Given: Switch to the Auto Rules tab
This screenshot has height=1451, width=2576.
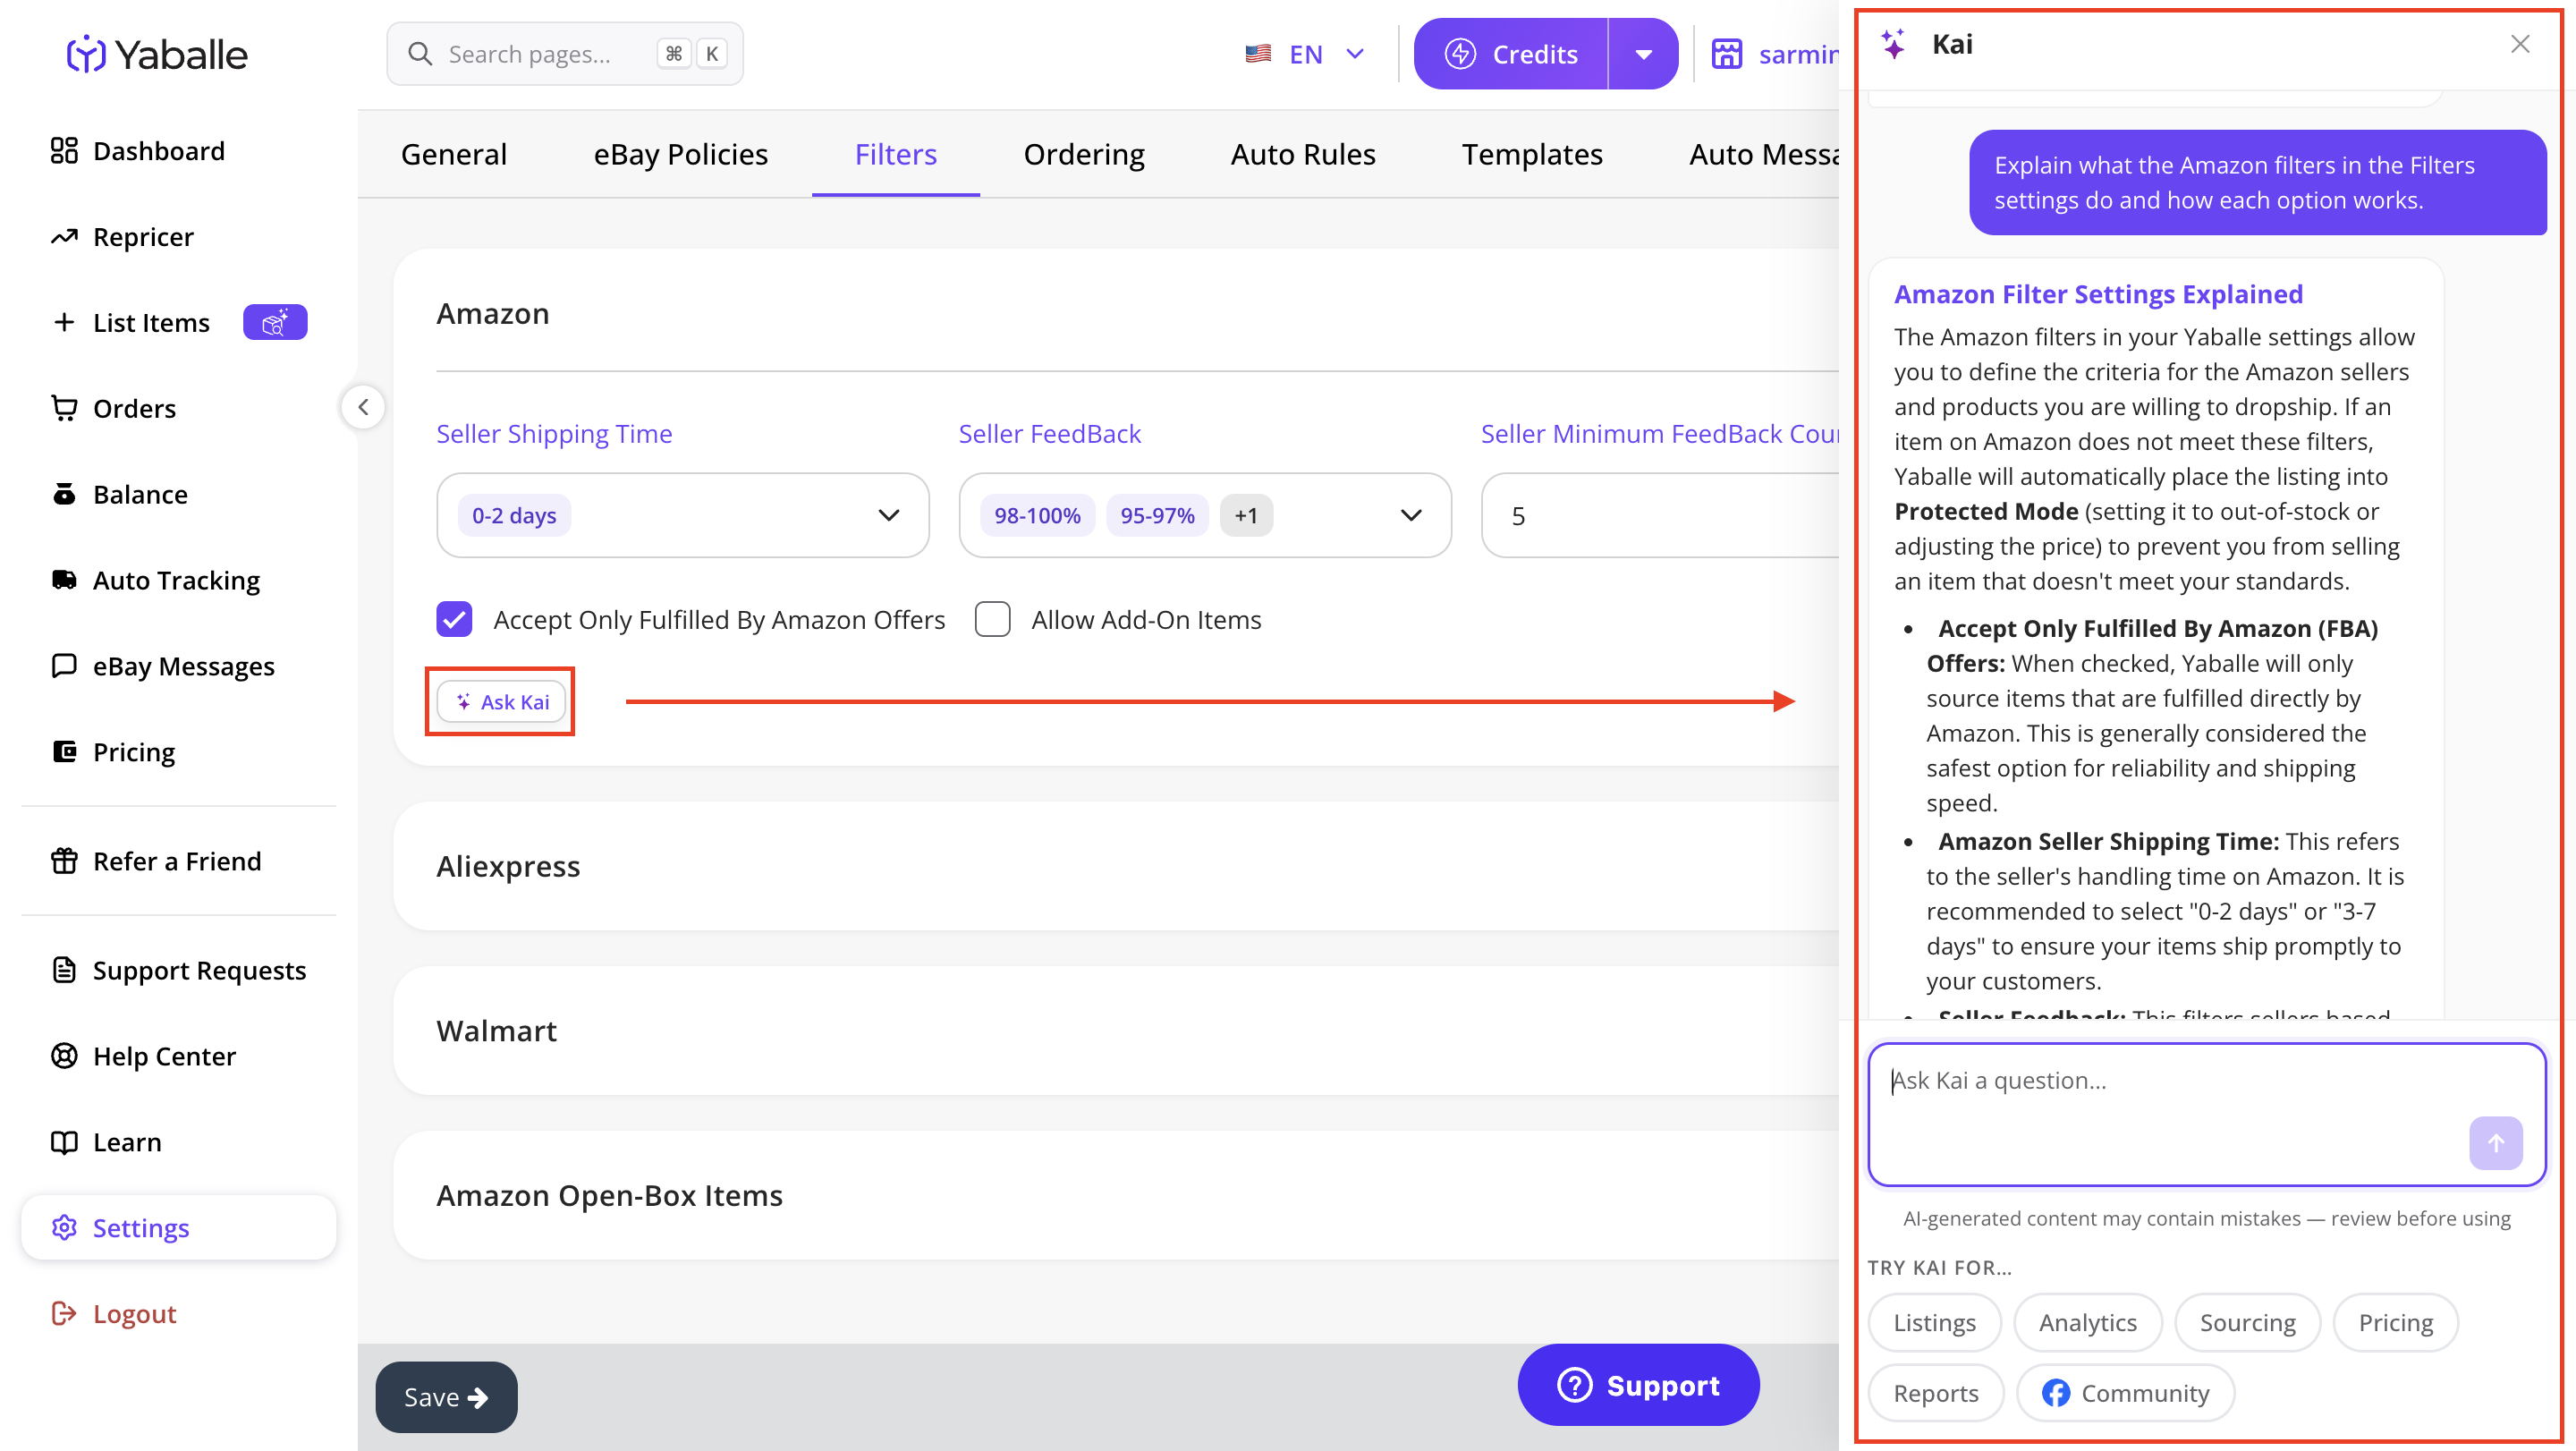Looking at the screenshot, I should pos(1302,154).
